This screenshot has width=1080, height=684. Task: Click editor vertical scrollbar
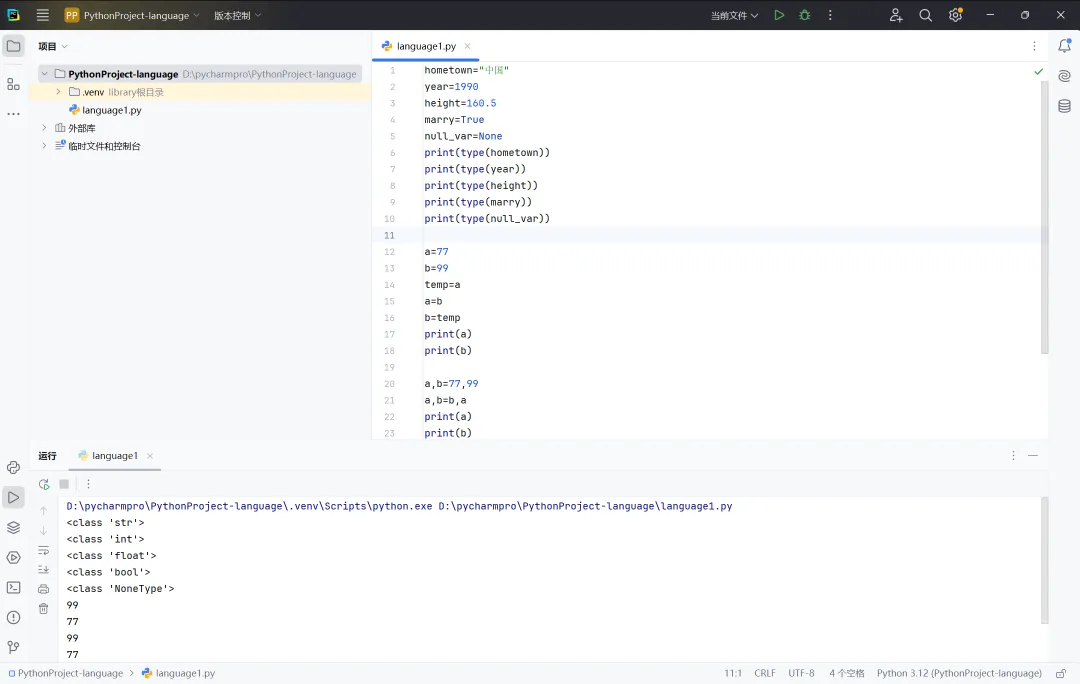tap(1044, 217)
